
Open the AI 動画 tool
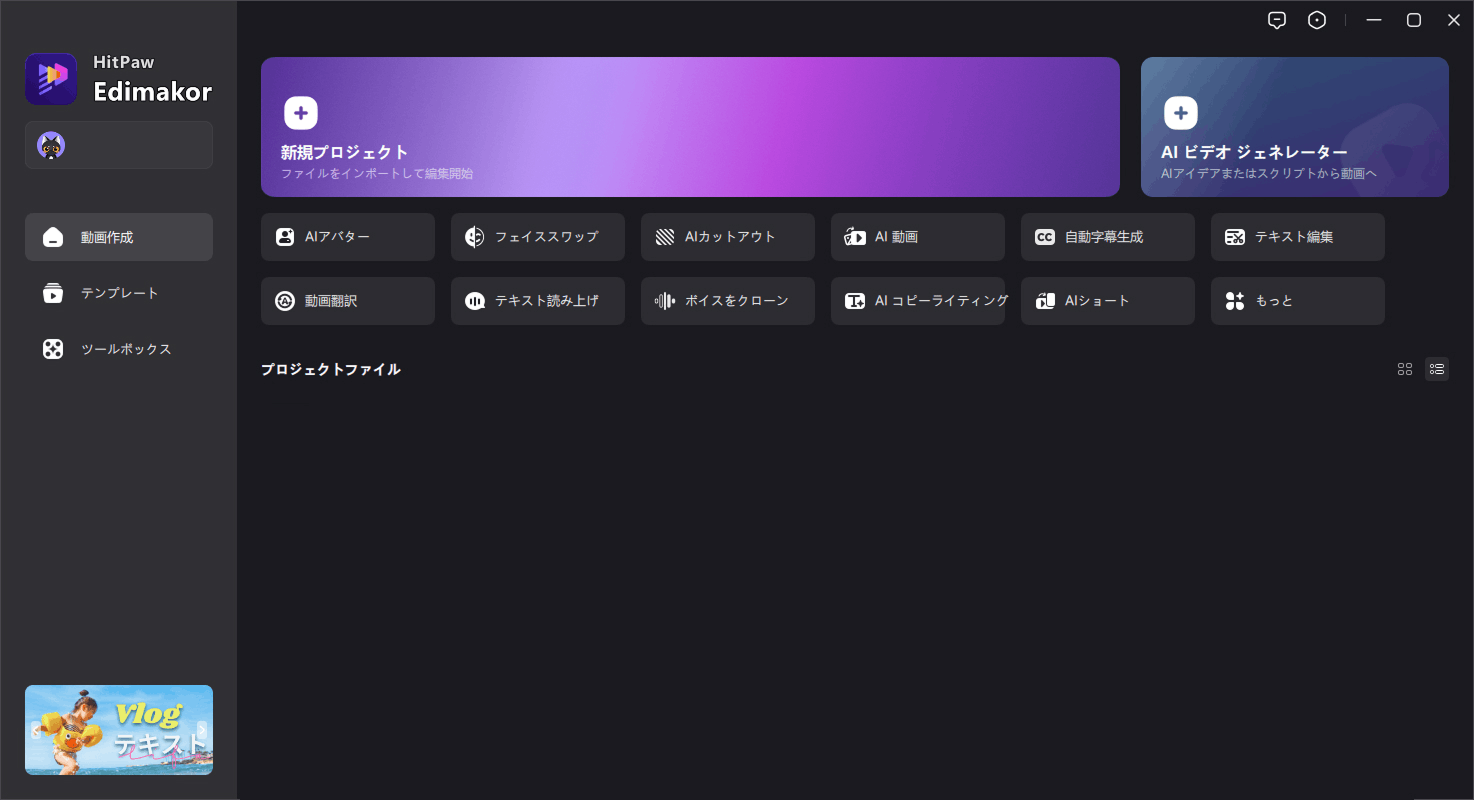click(x=918, y=237)
